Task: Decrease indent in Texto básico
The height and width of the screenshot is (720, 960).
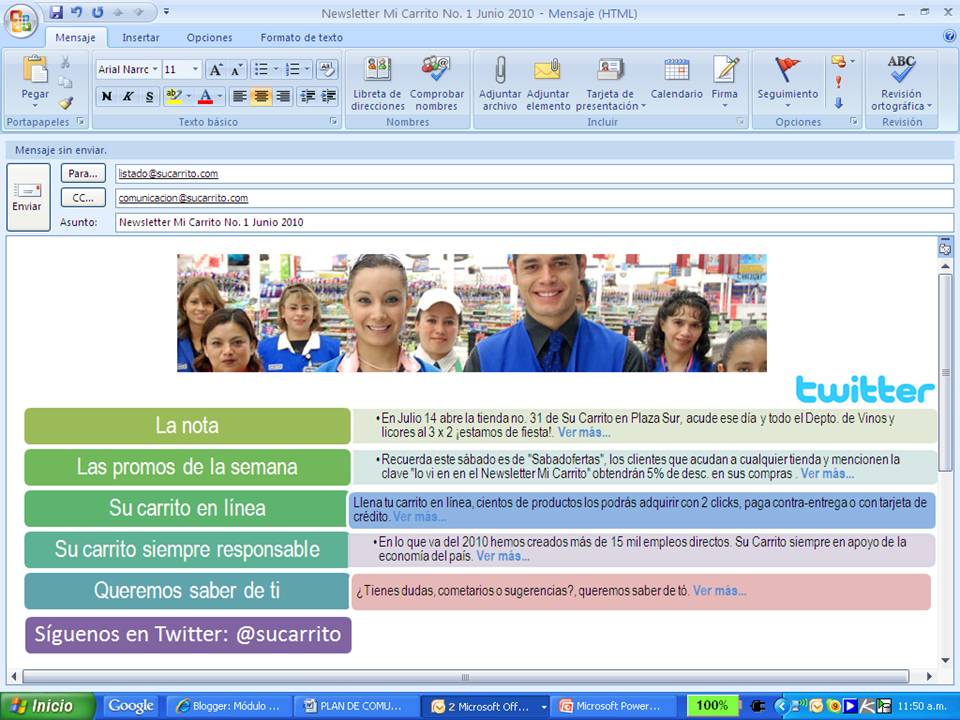Action: click(307, 96)
